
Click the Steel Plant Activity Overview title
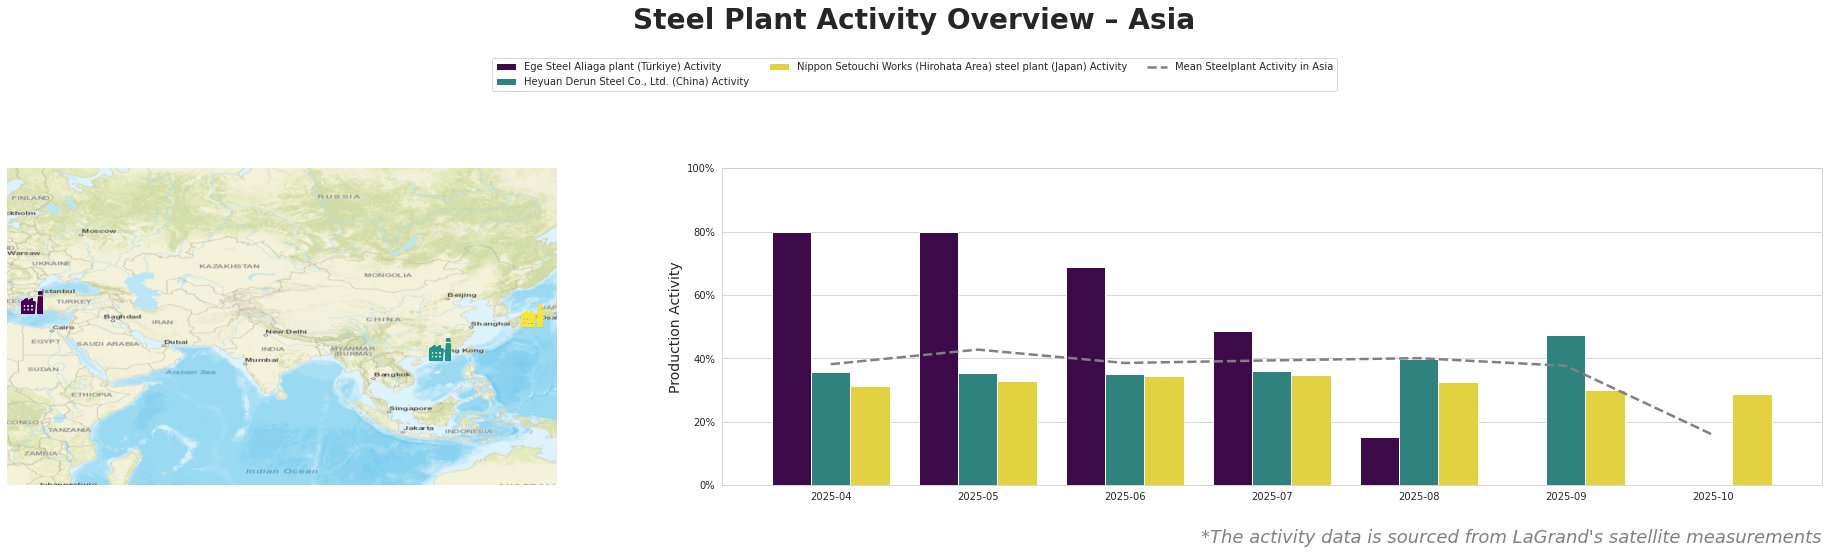tap(913, 20)
